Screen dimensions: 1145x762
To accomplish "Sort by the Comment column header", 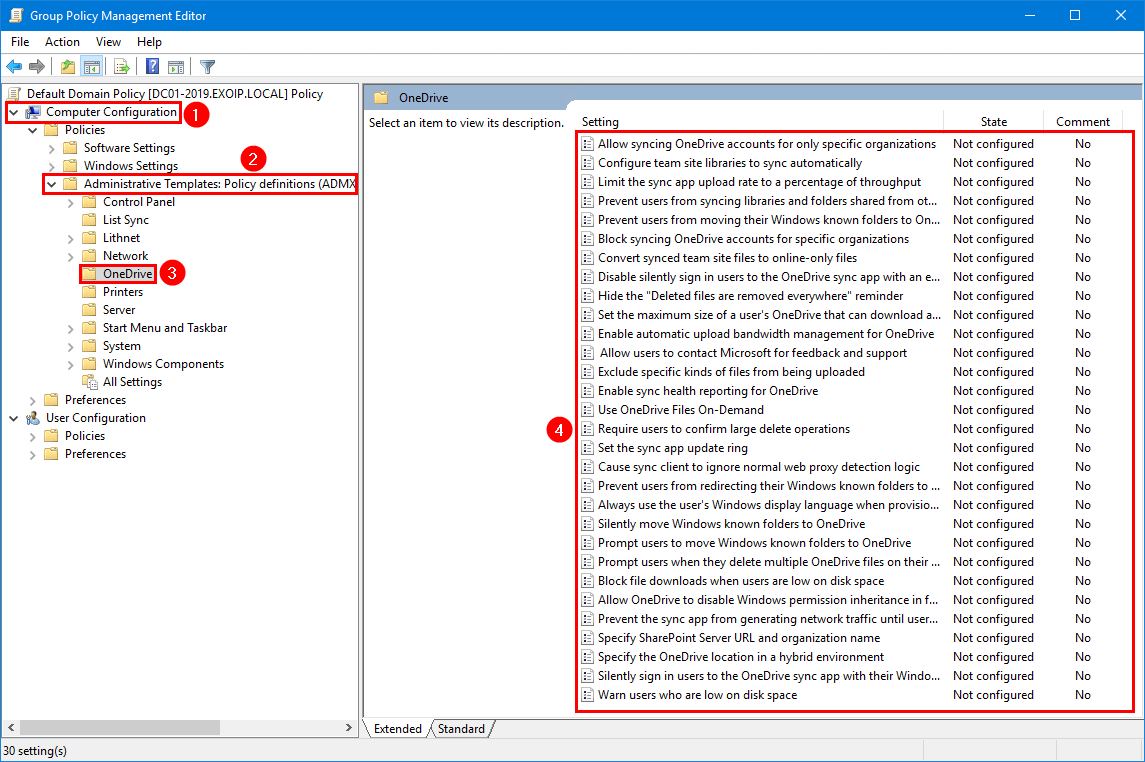I will [1083, 122].
